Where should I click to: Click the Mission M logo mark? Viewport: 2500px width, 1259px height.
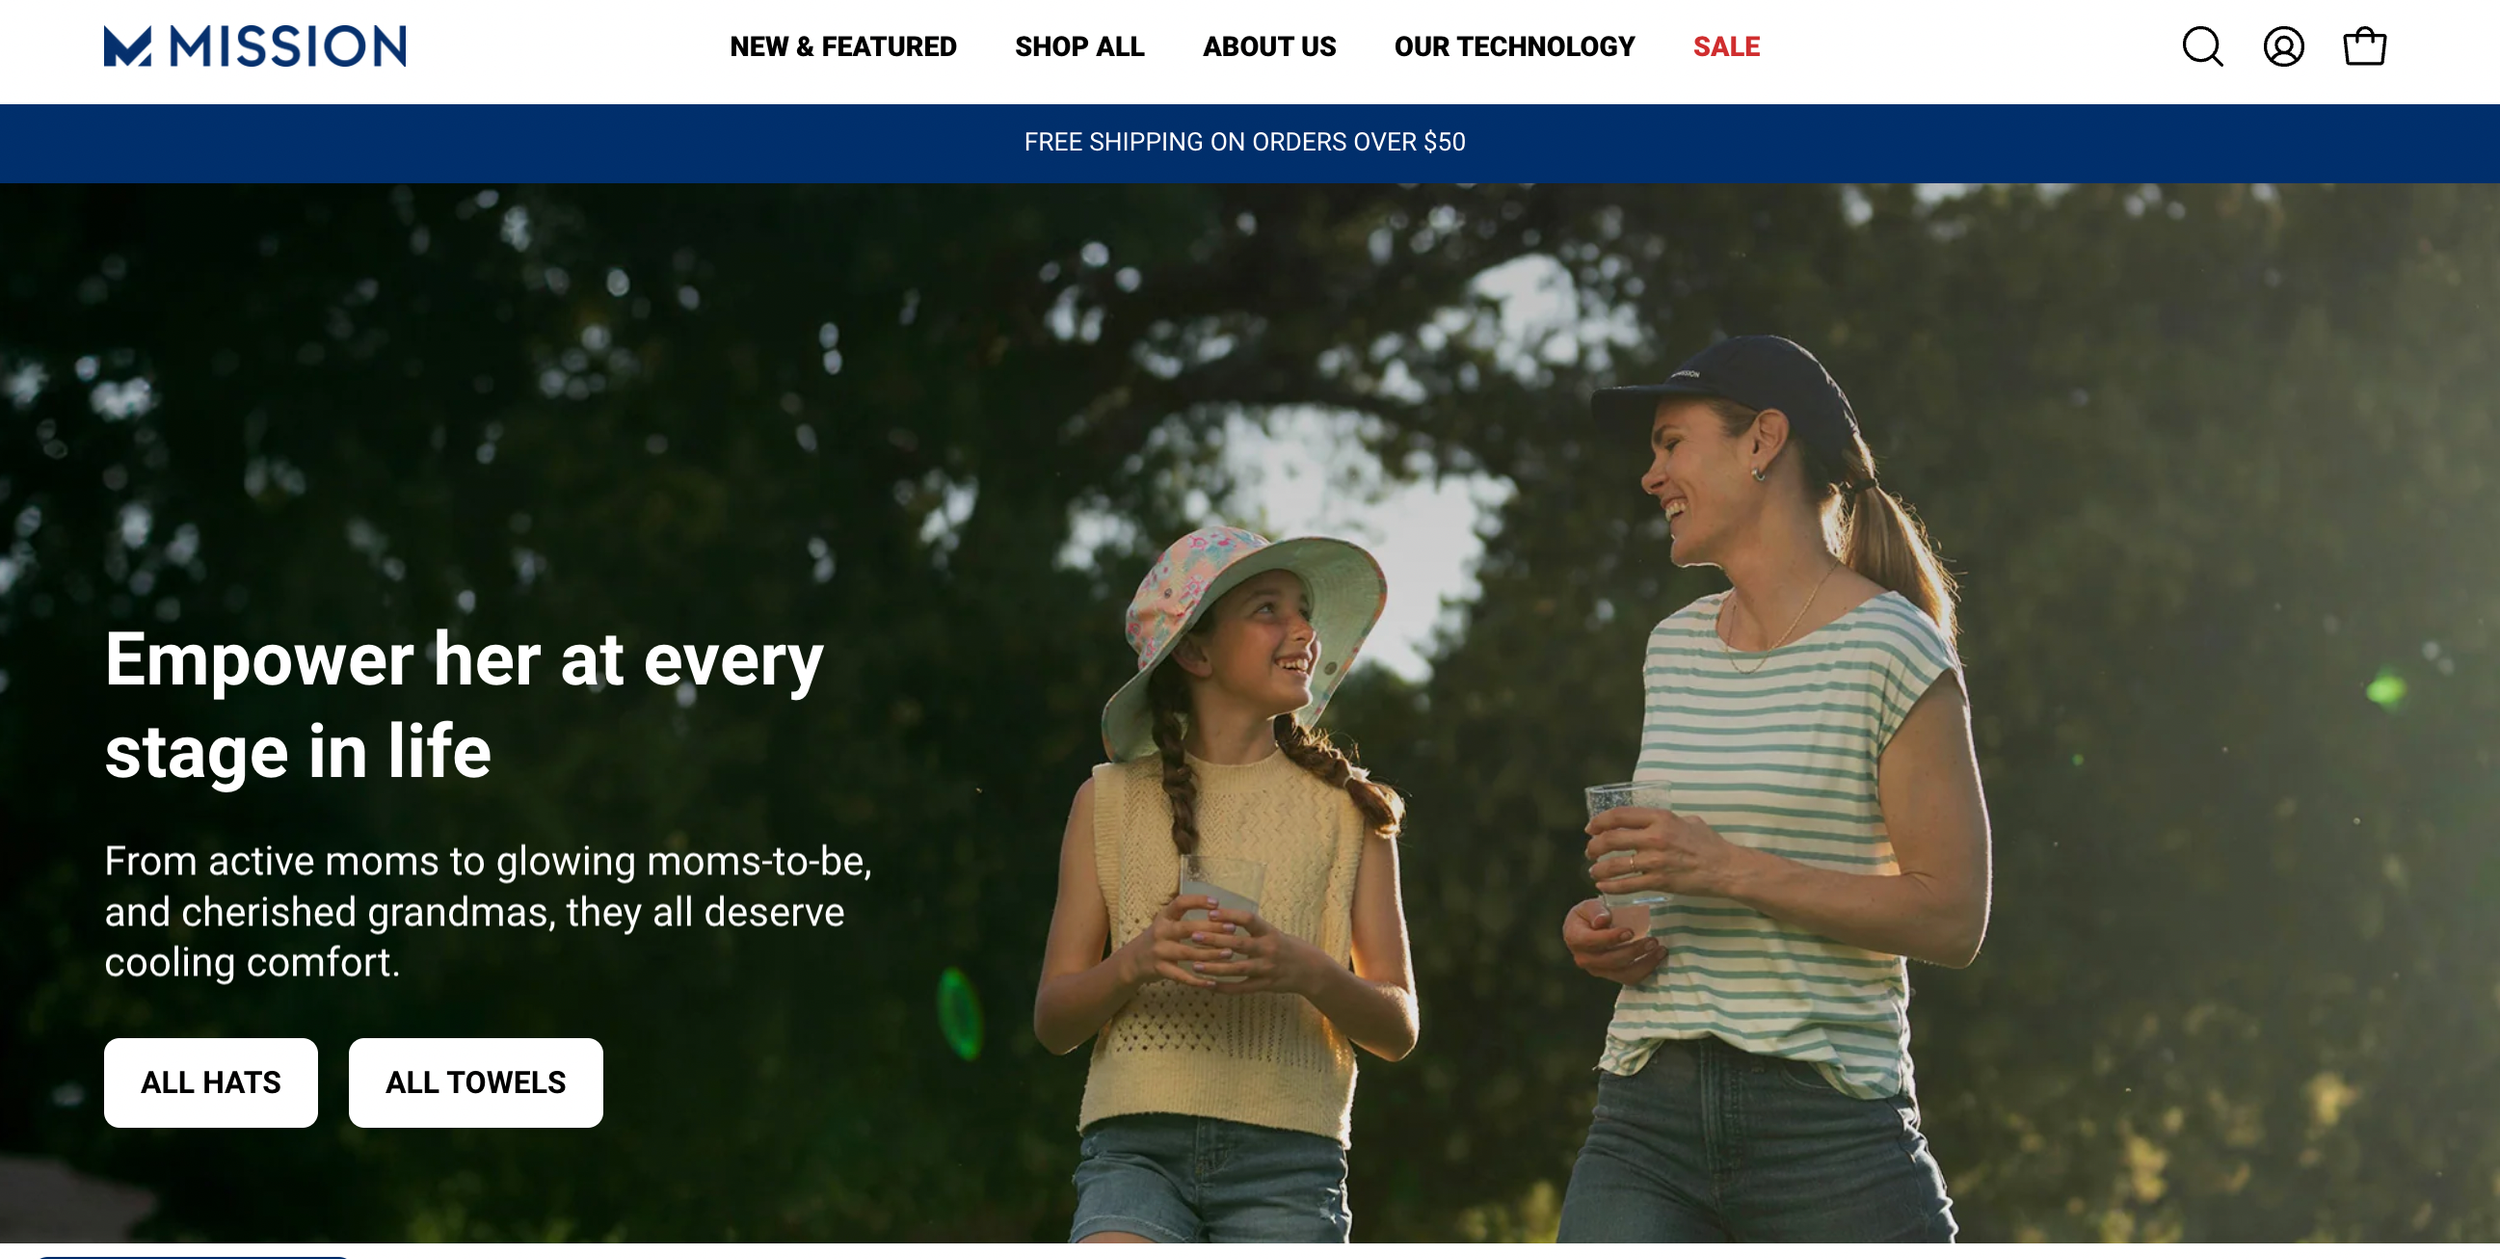point(127,46)
